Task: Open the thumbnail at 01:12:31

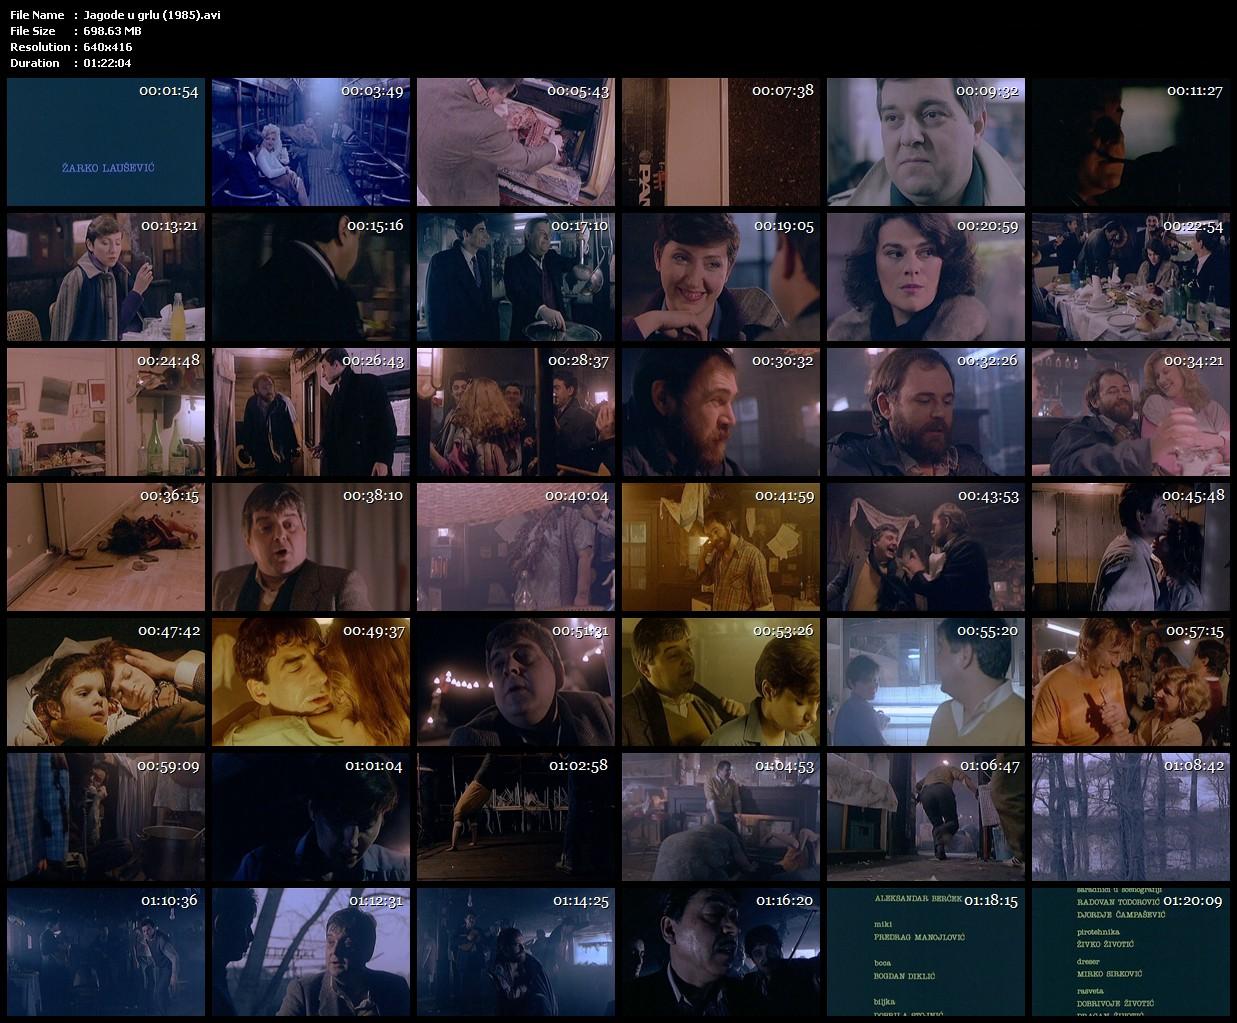Action: [311, 952]
